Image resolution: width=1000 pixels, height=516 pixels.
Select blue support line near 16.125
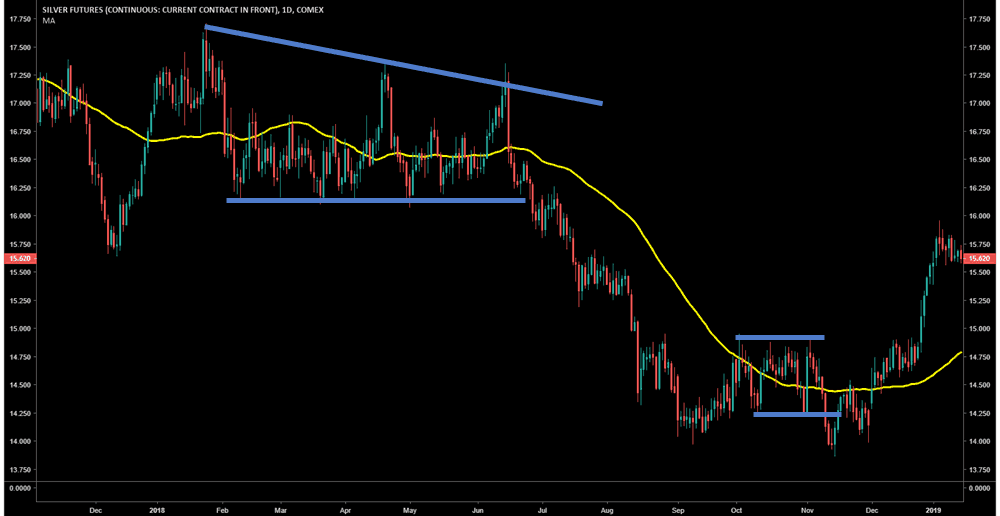[x=376, y=200]
